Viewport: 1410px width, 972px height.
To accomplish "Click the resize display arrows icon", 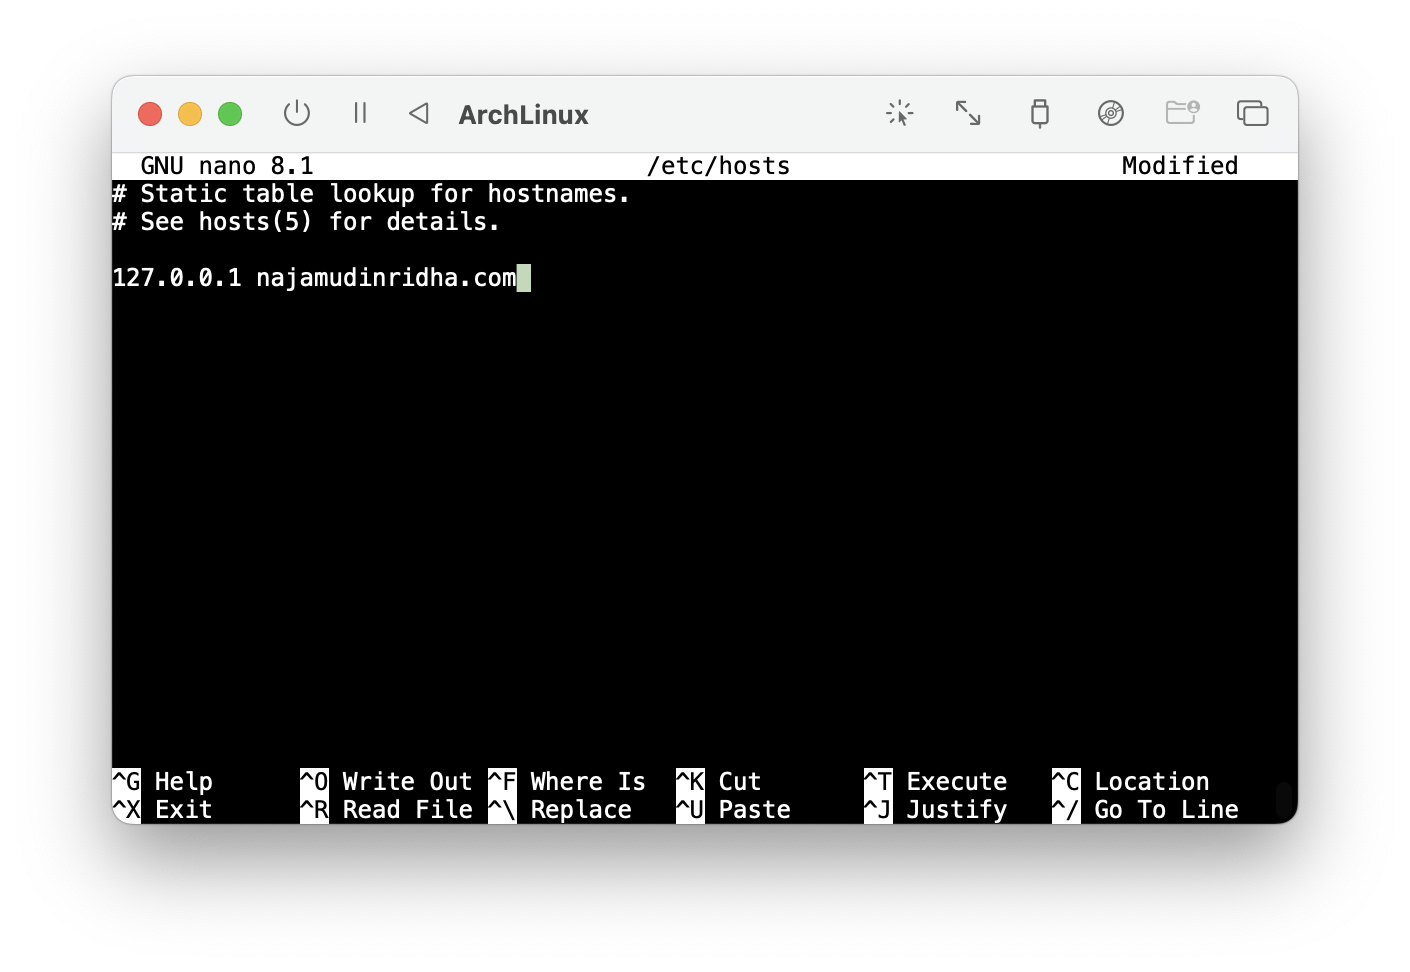I will 968,113.
